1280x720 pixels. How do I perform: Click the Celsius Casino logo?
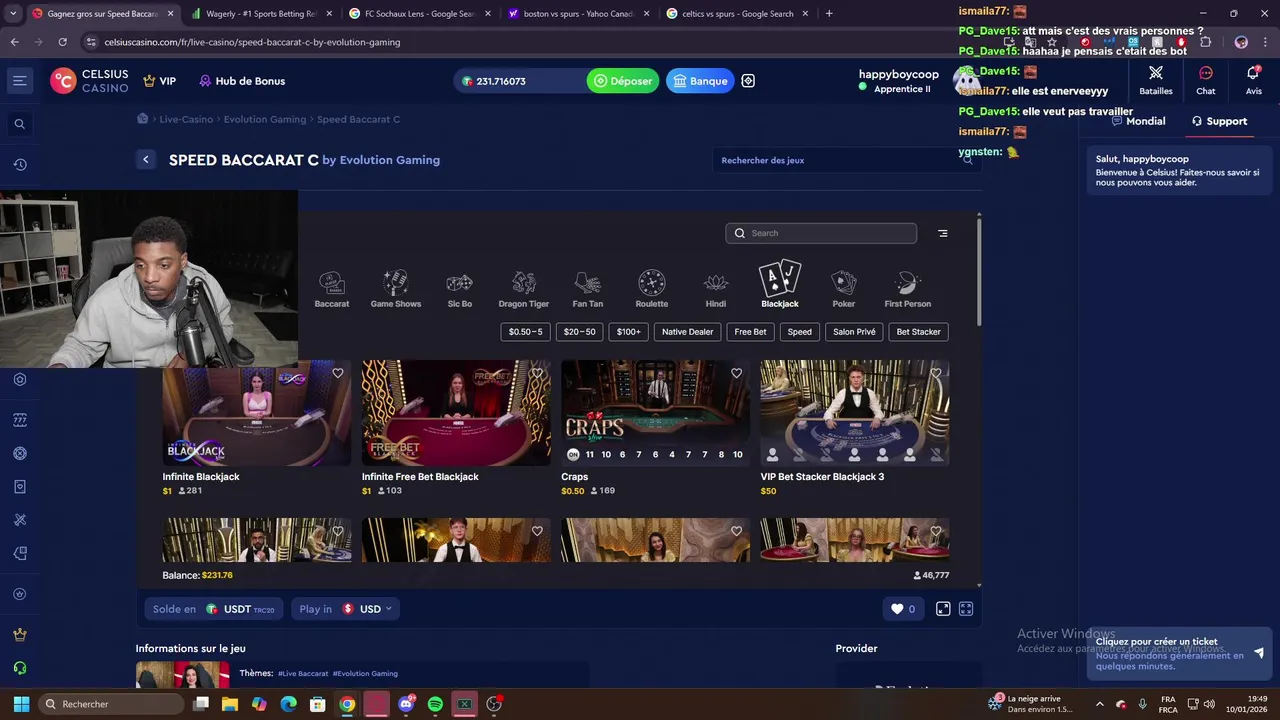90,81
